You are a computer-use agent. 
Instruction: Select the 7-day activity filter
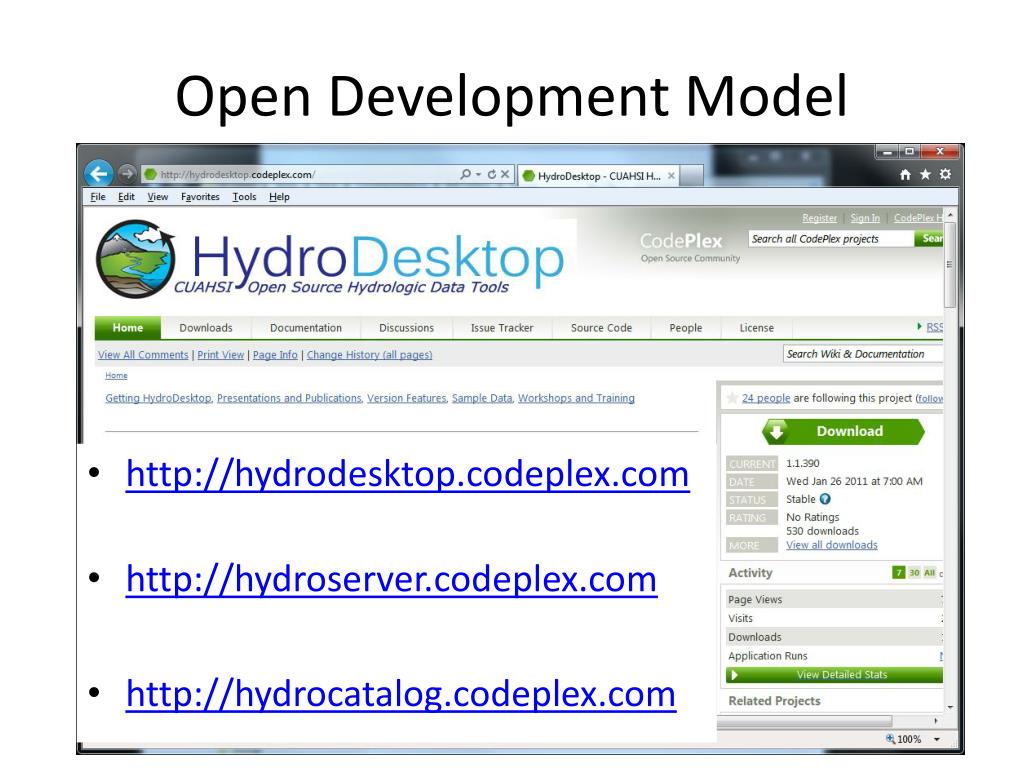(899, 573)
